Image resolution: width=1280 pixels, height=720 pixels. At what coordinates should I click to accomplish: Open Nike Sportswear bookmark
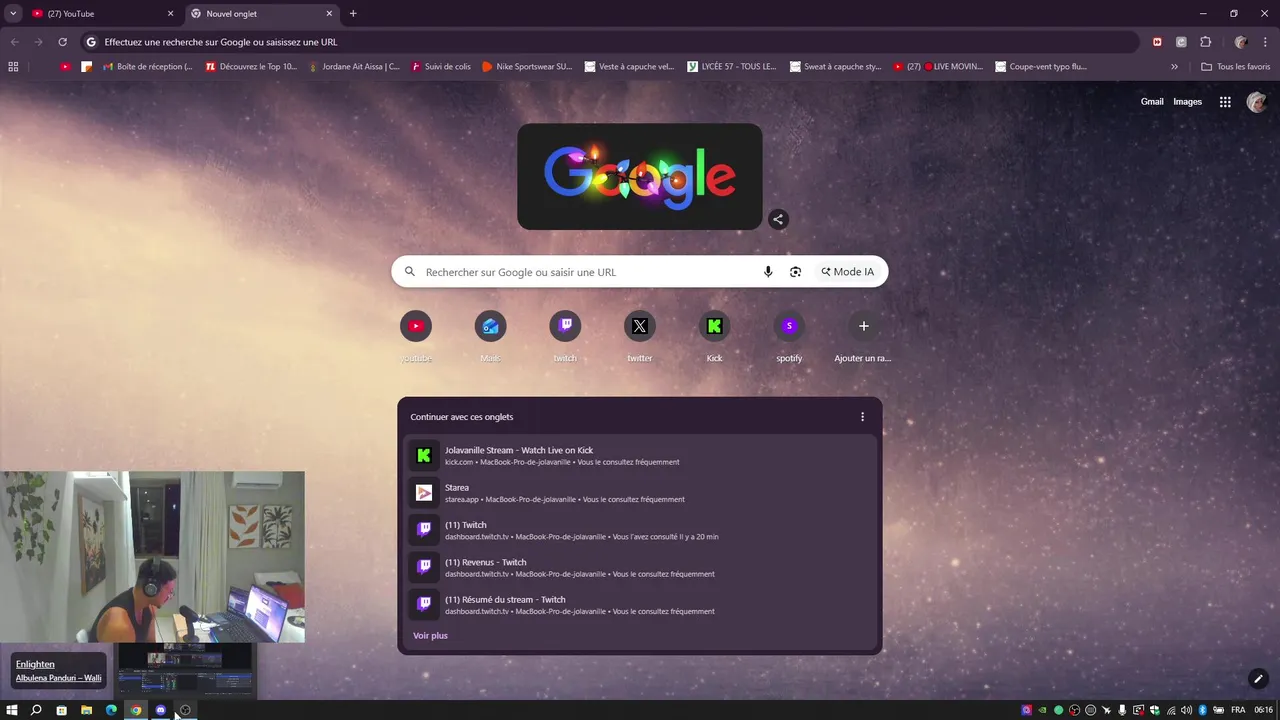click(527, 67)
